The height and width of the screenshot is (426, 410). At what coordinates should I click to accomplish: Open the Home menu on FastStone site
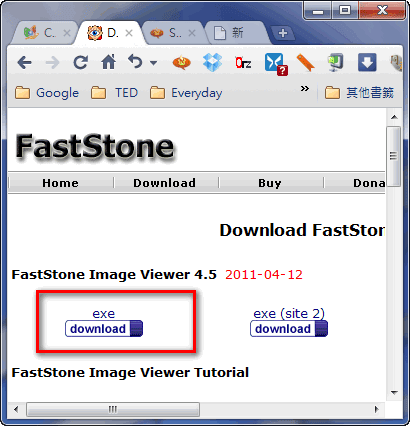pos(60,183)
